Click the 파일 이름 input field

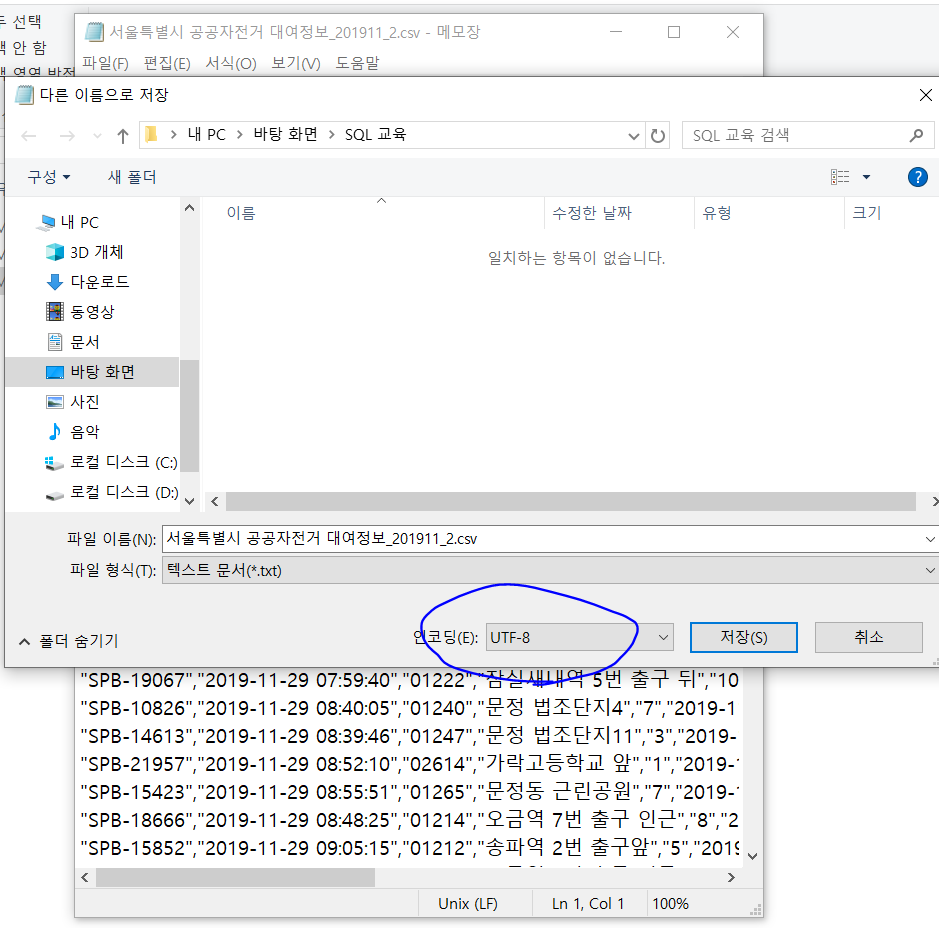click(542, 539)
